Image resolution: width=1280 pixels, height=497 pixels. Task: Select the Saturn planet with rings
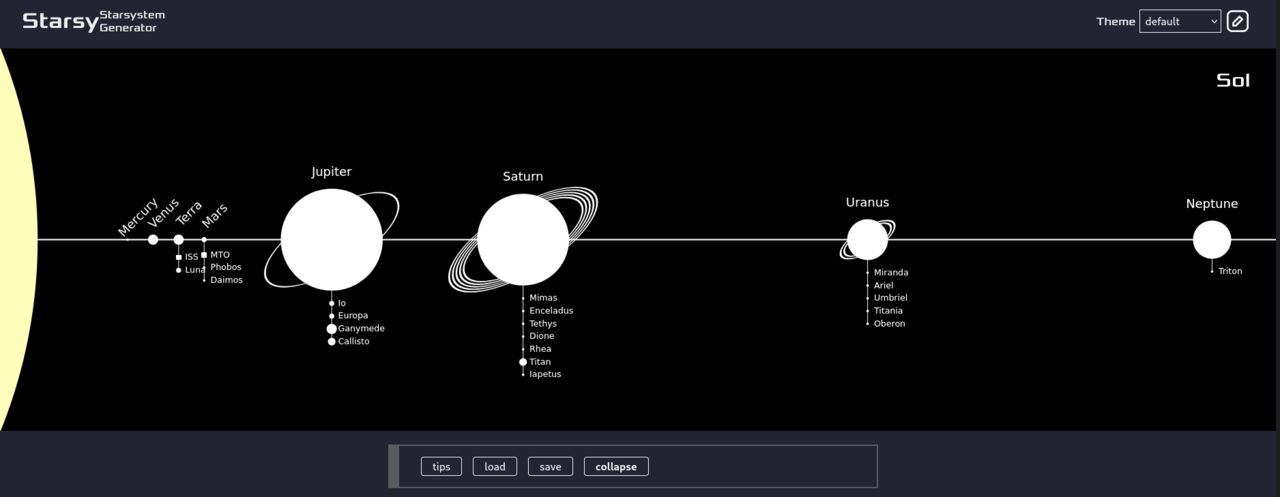tap(523, 240)
